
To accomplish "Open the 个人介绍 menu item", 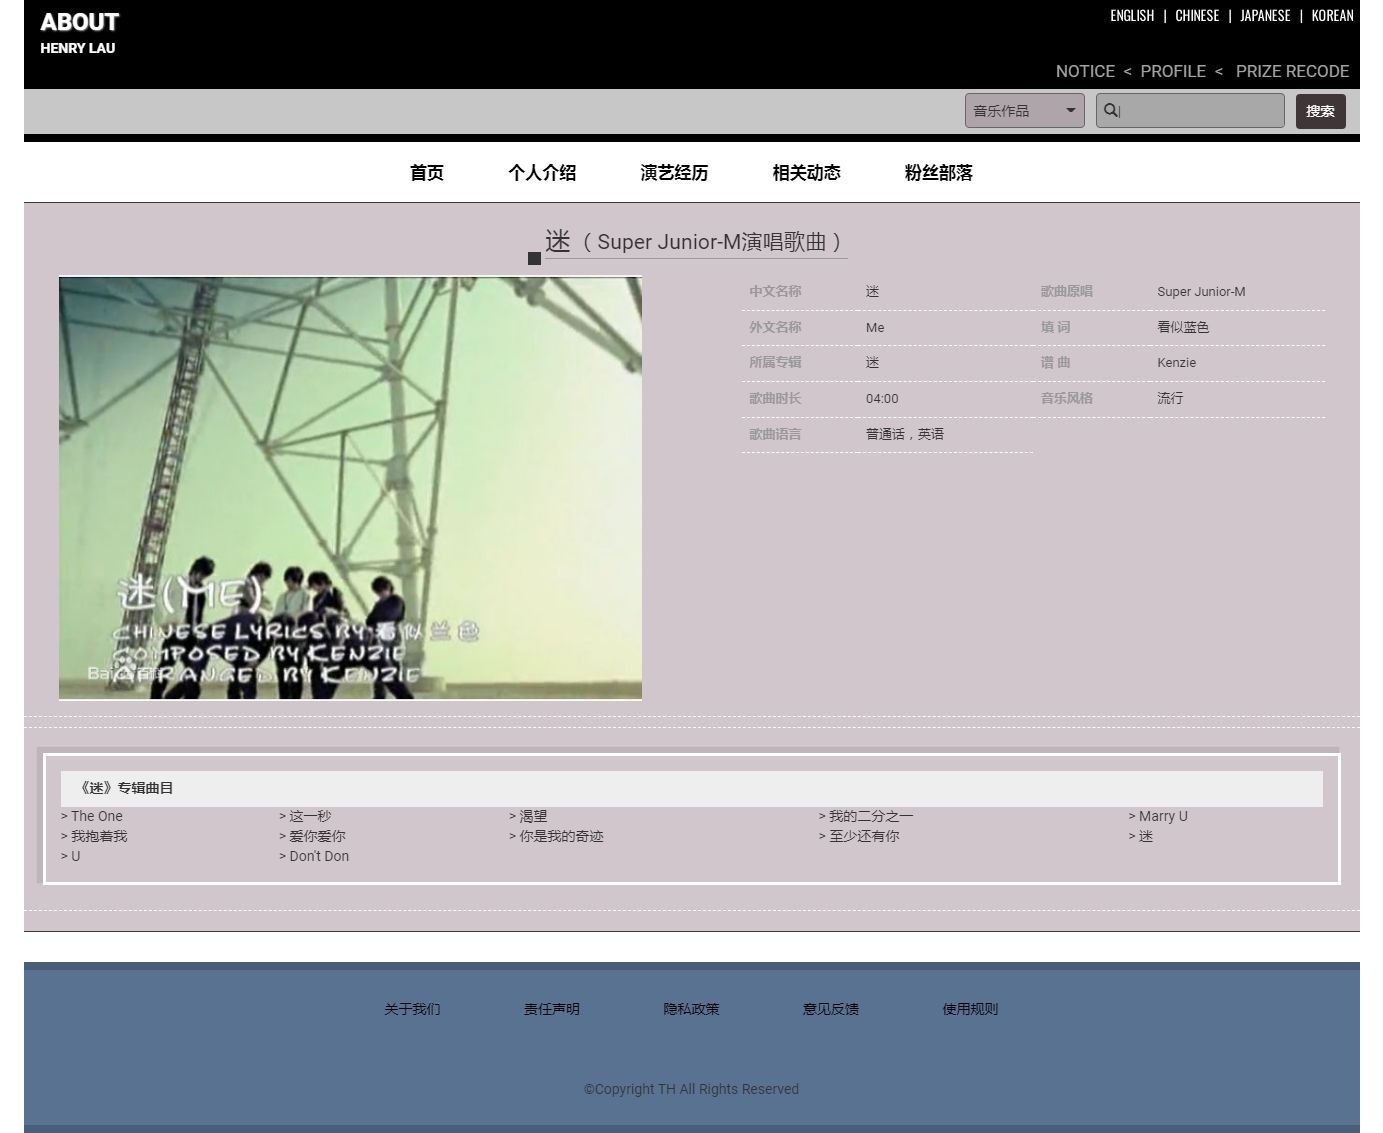I will click(542, 173).
